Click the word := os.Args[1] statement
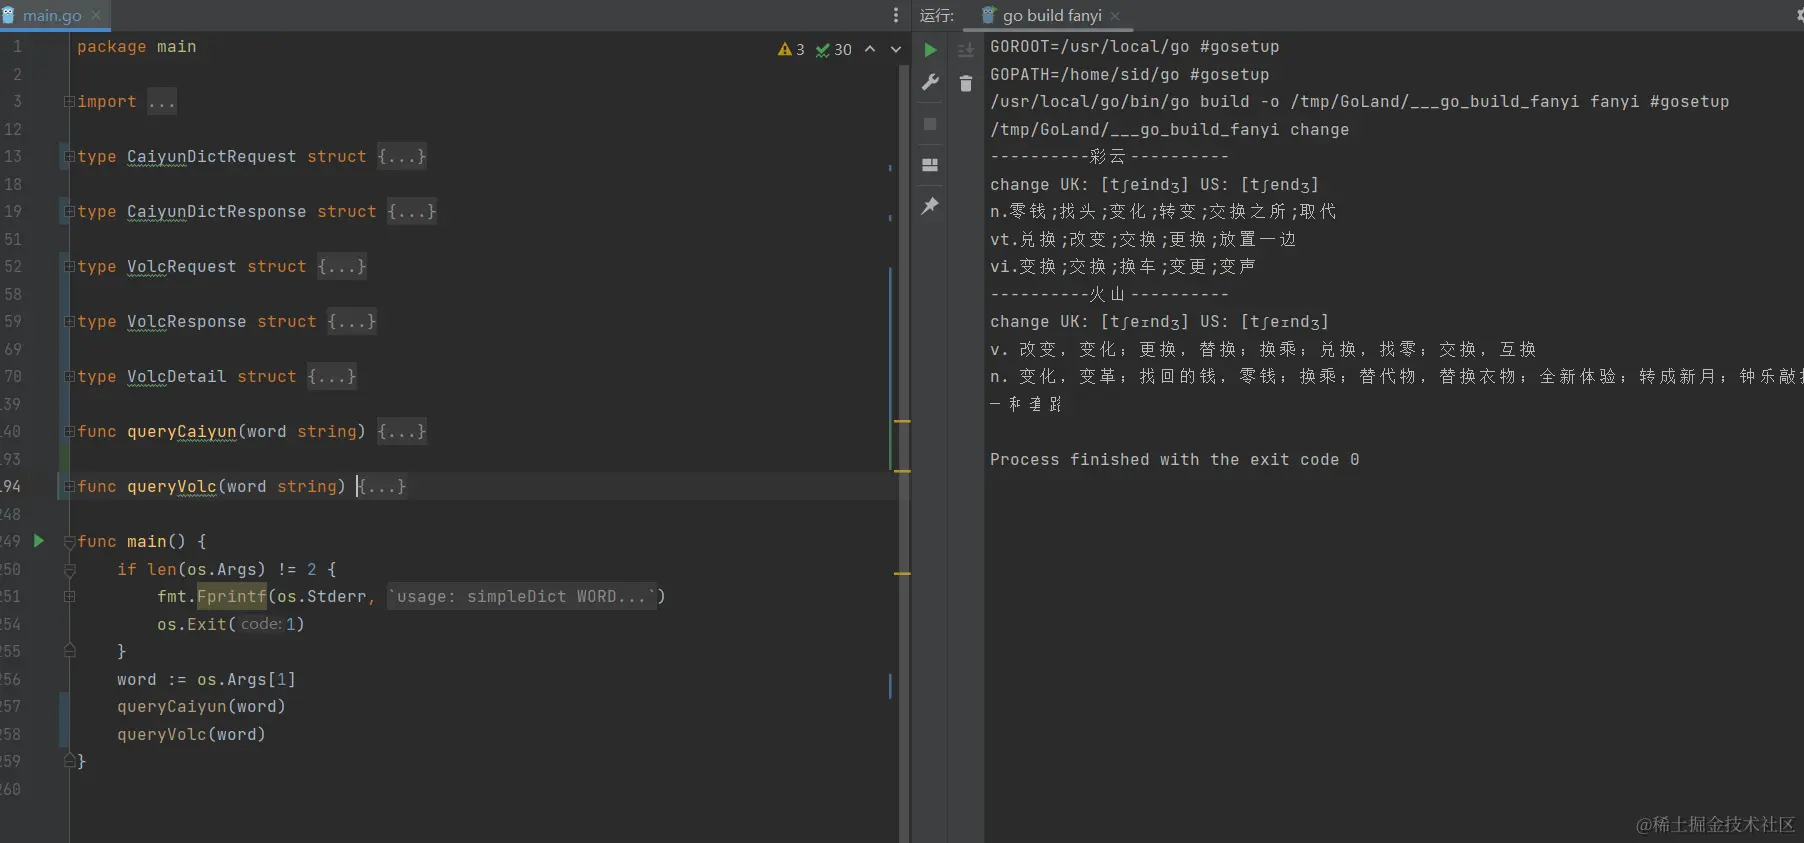This screenshot has height=843, width=1804. pos(206,680)
